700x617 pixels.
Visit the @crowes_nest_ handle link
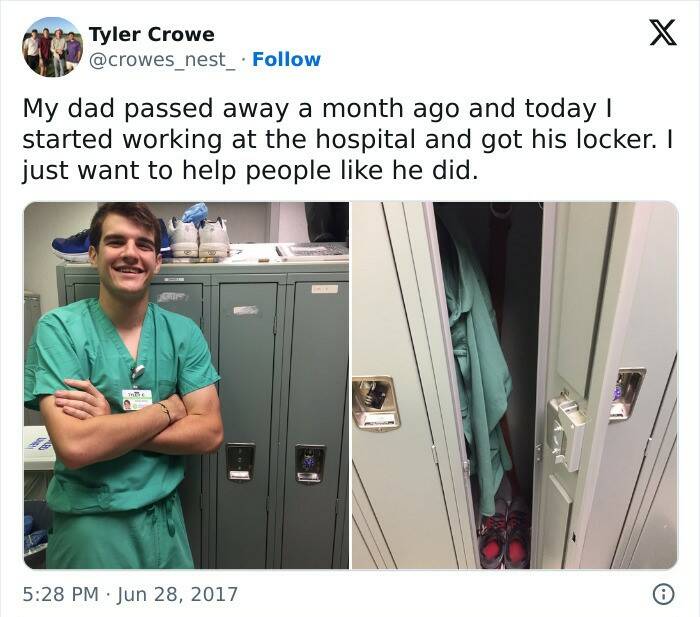(162, 59)
